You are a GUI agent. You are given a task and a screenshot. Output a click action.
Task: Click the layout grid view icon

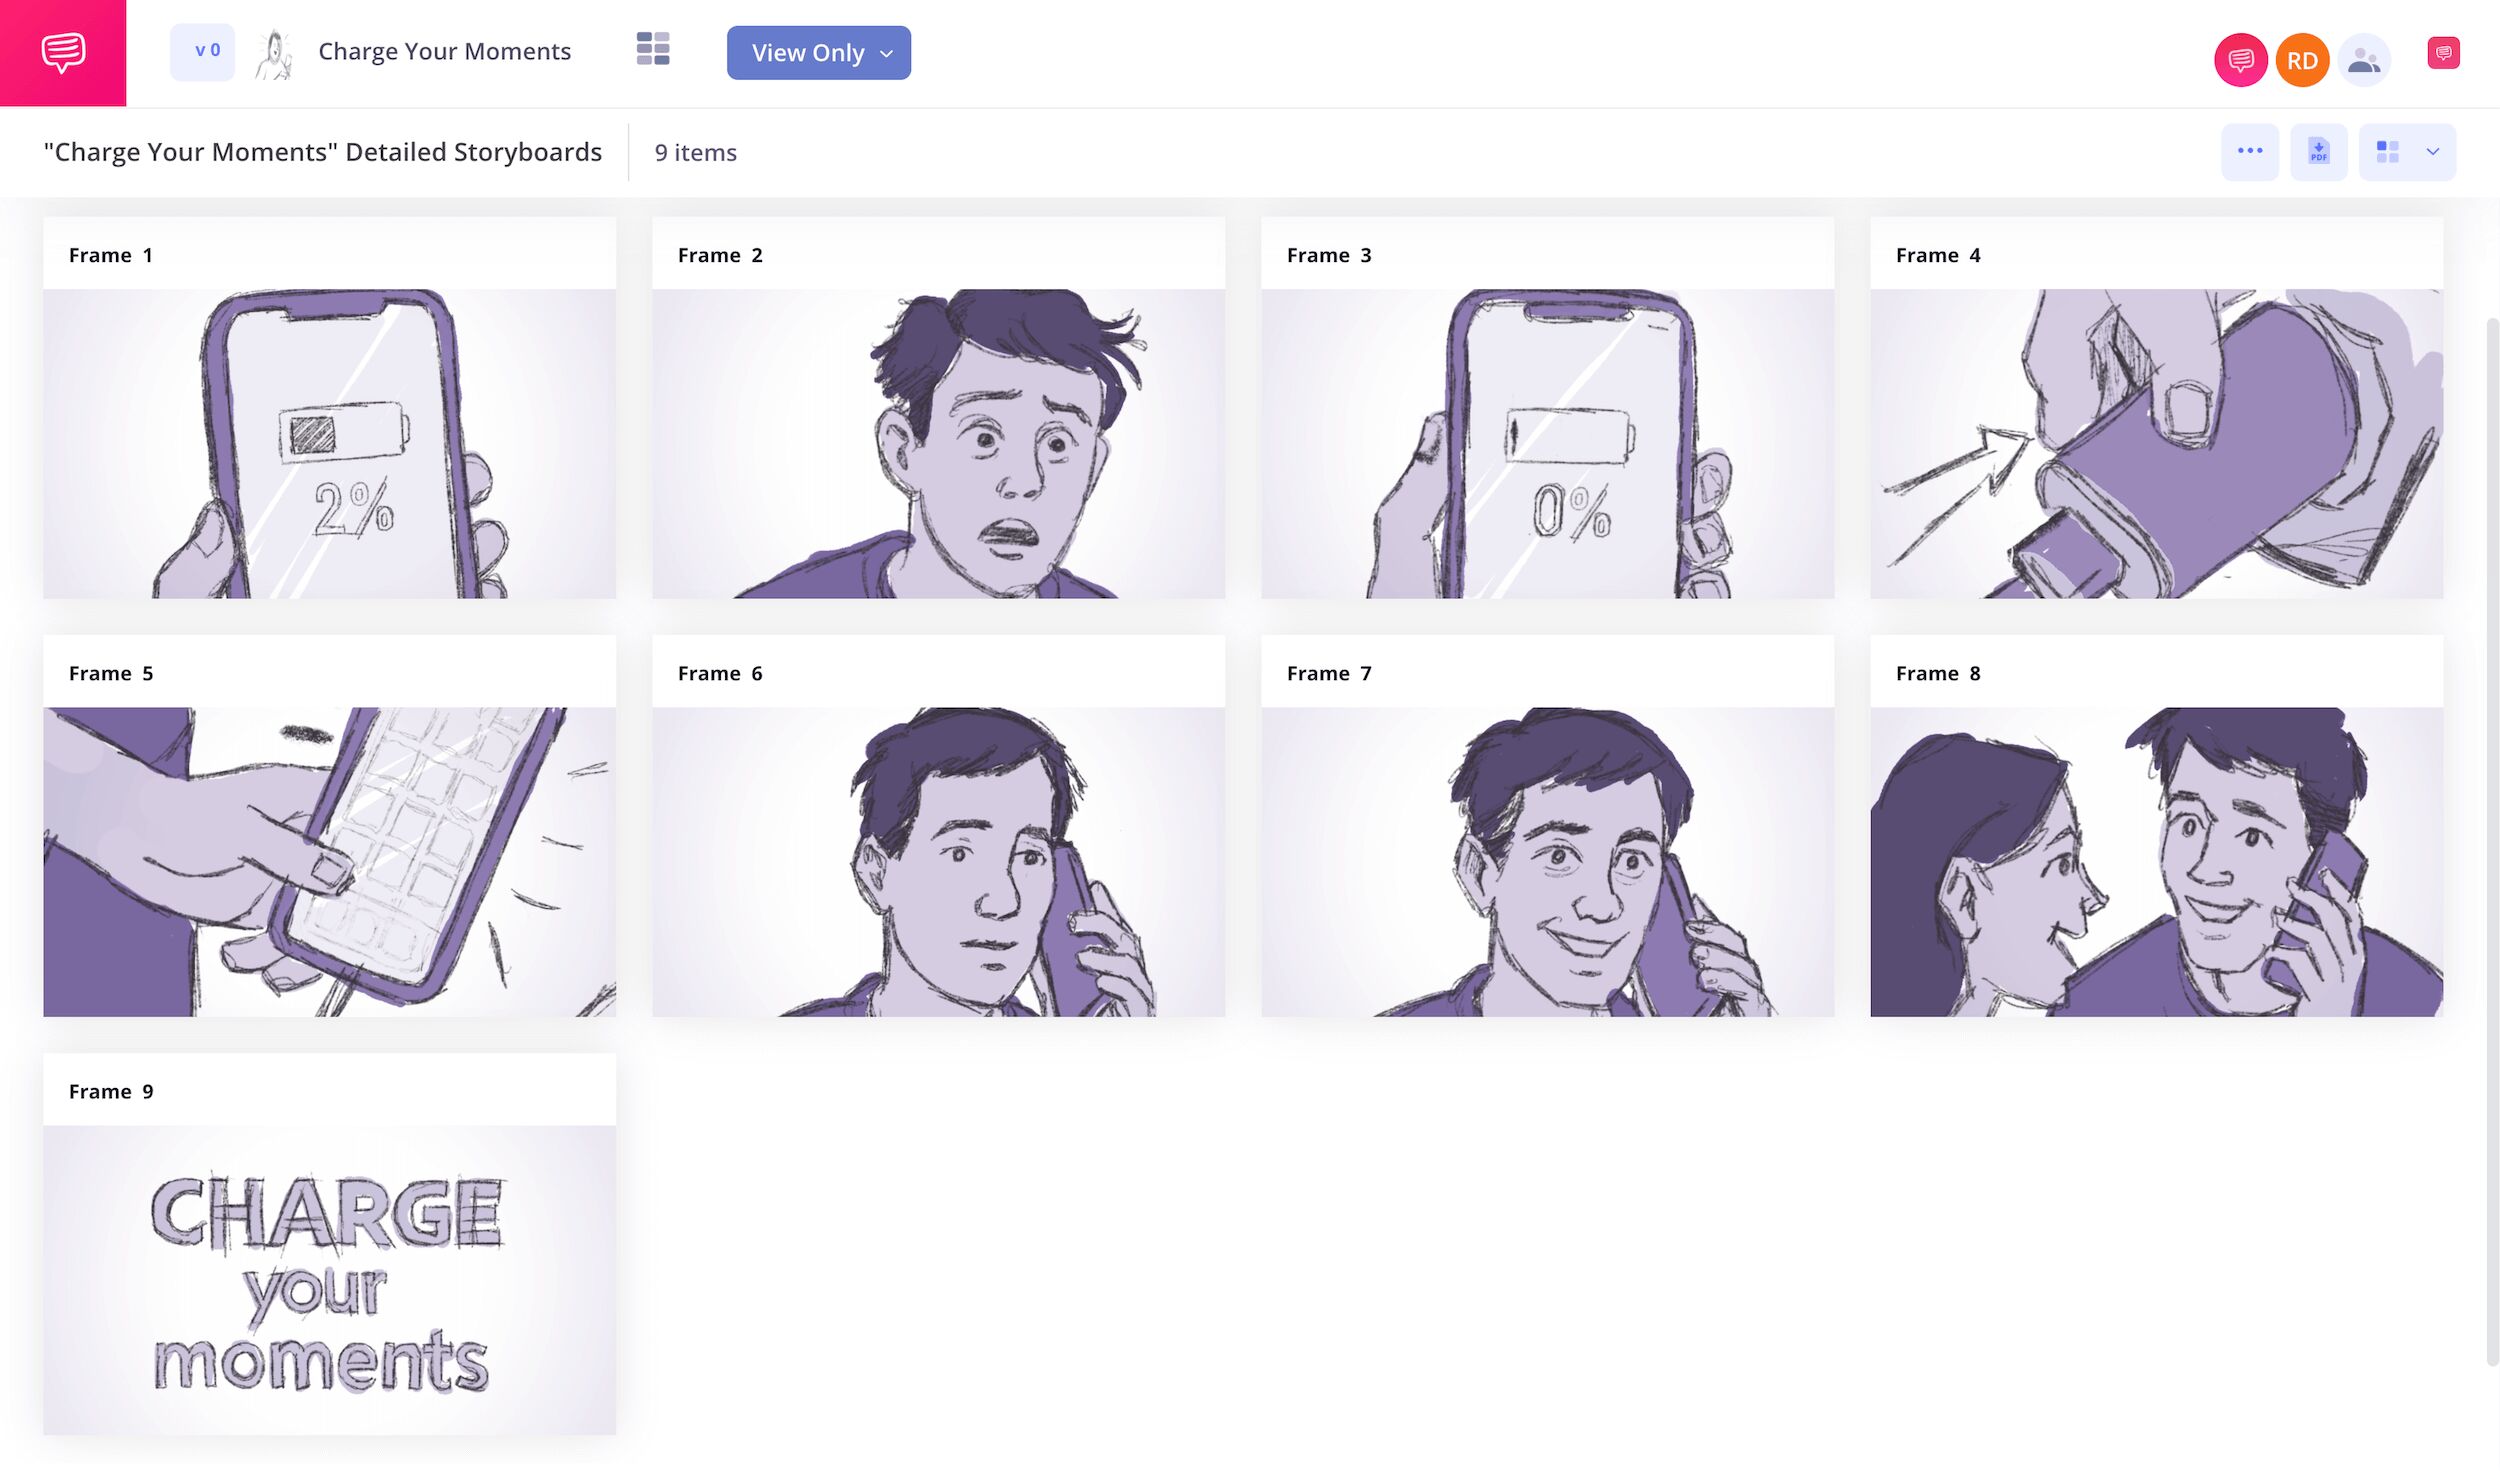click(x=2387, y=152)
